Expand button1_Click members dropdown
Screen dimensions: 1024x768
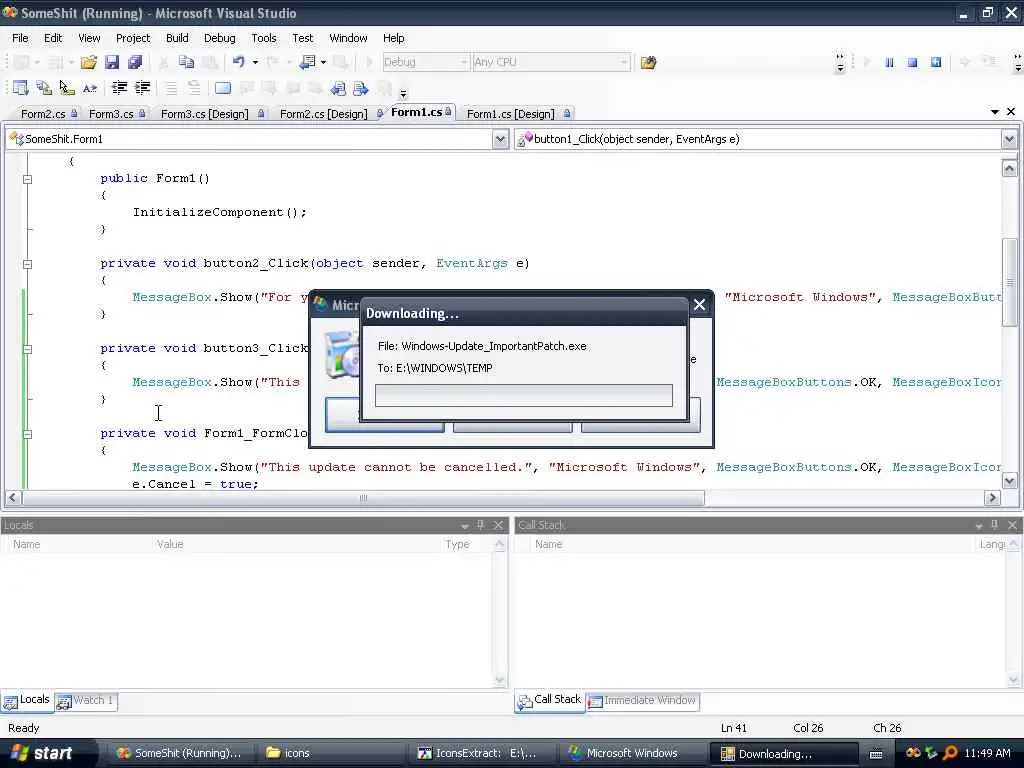(1009, 139)
